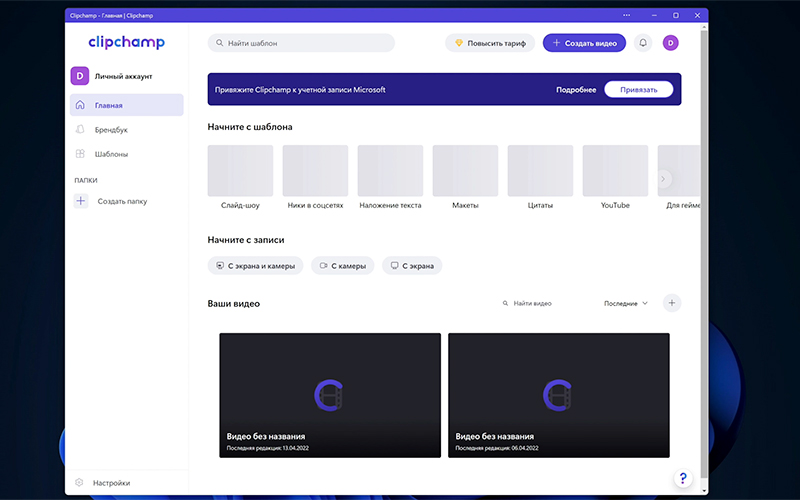Screen dimensions: 800x500
Task: Click the plus icon next to Создать папку
Action: point(81,201)
